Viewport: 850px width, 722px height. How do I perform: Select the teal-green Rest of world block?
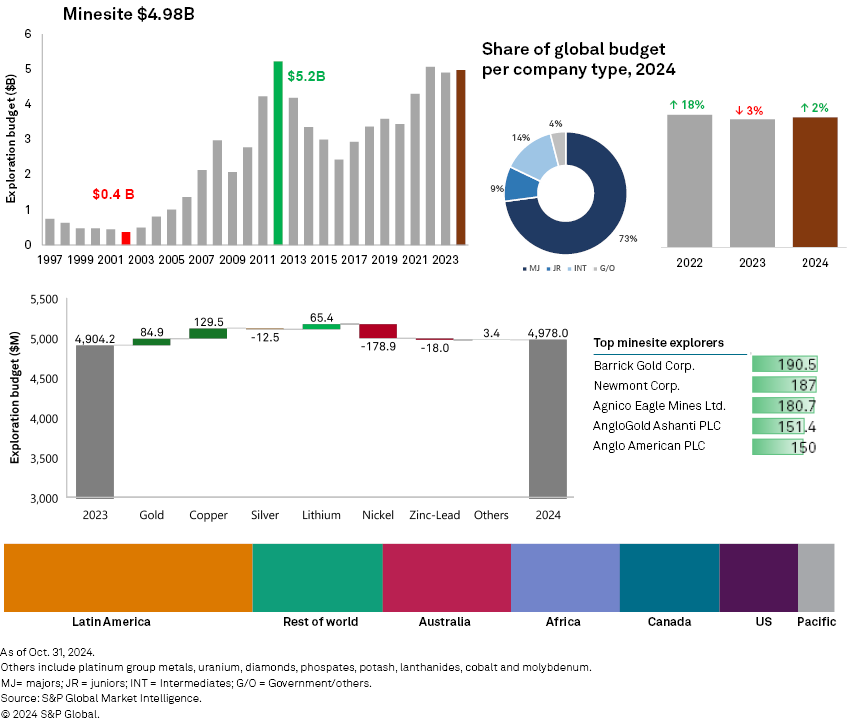317,578
